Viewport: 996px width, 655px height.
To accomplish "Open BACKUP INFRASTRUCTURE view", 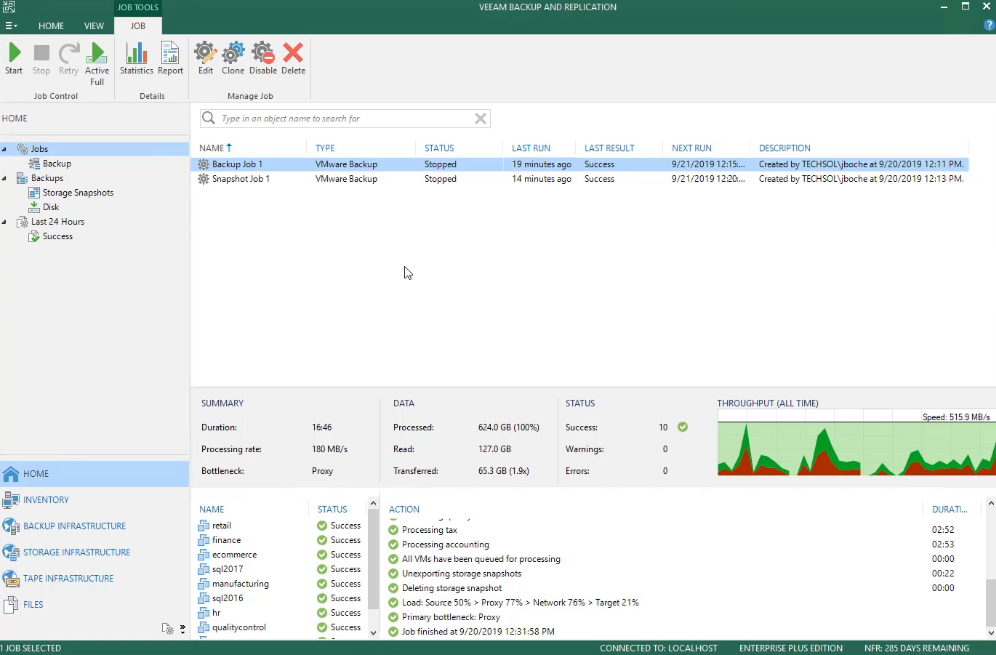I will point(95,526).
